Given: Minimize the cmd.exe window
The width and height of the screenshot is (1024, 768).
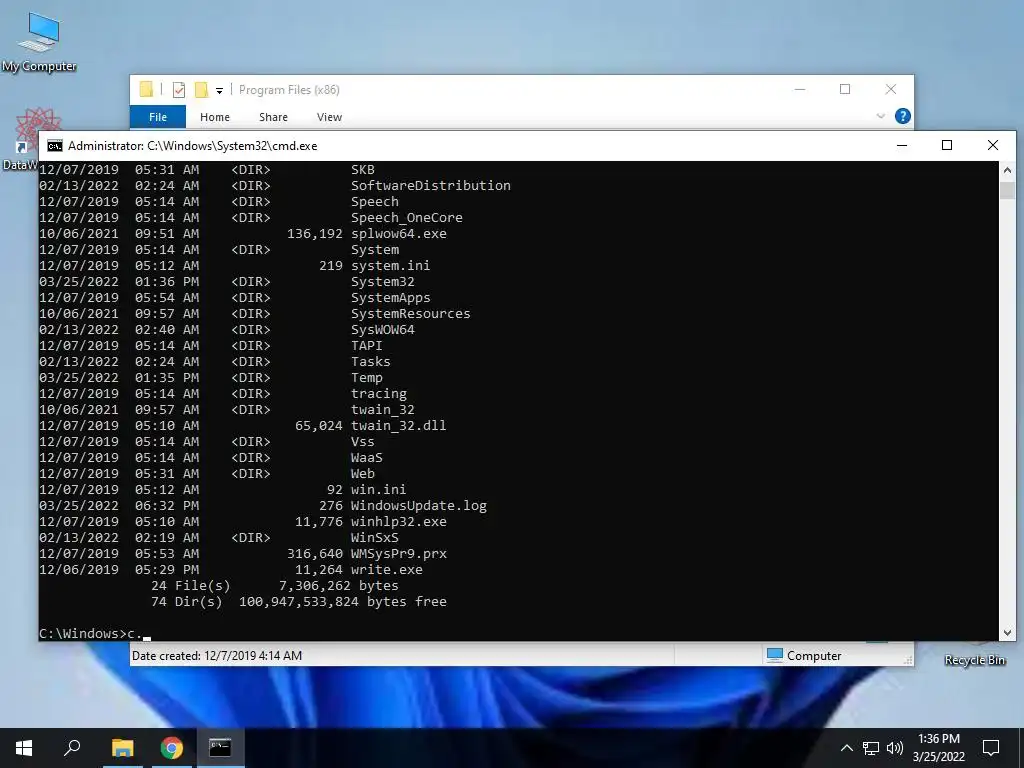Looking at the screenshot, I should (902, 146).
